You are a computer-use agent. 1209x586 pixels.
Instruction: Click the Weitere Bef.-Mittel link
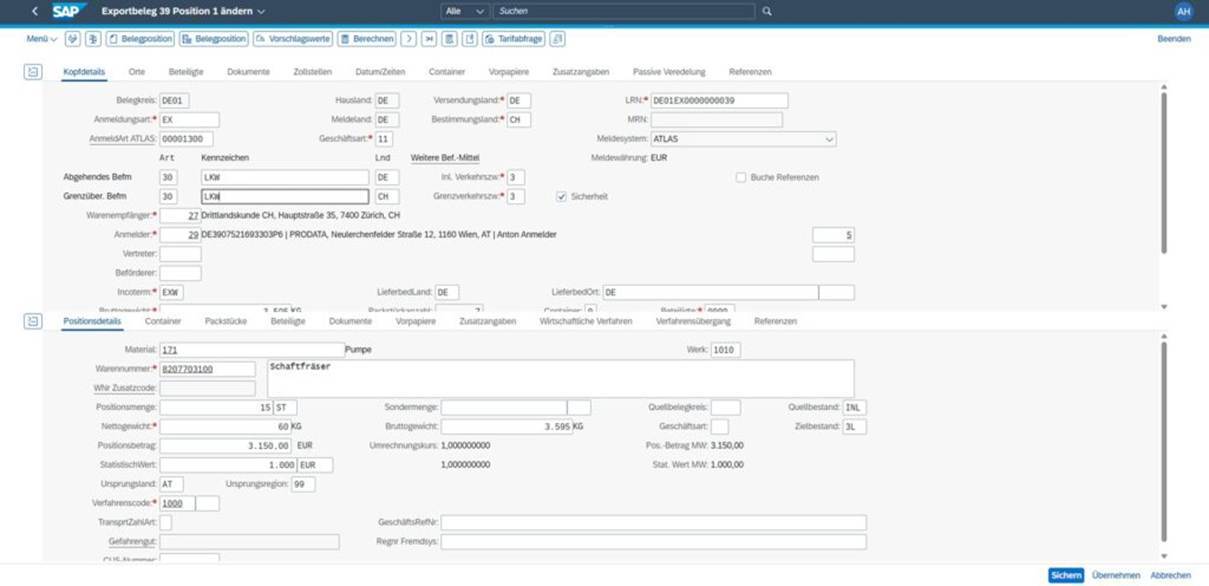pyautogui.click(x=445, y=157)
